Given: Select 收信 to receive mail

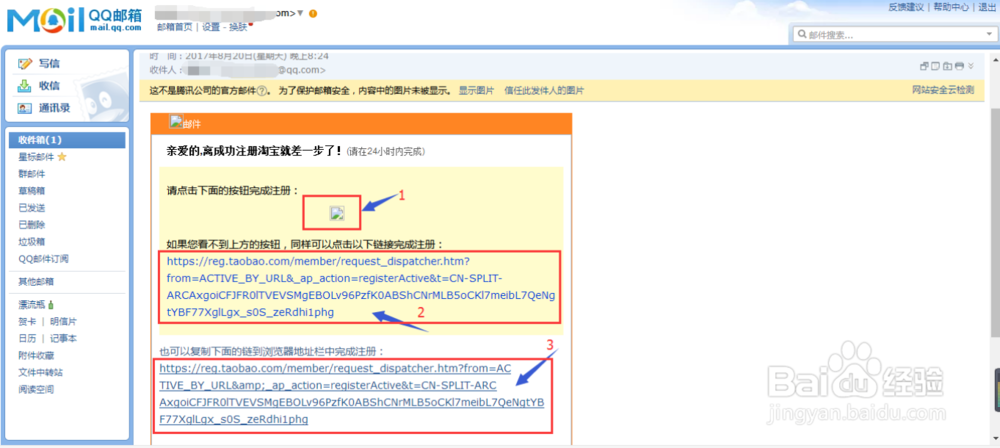Looking at the screenshot, I should (50, 86).
